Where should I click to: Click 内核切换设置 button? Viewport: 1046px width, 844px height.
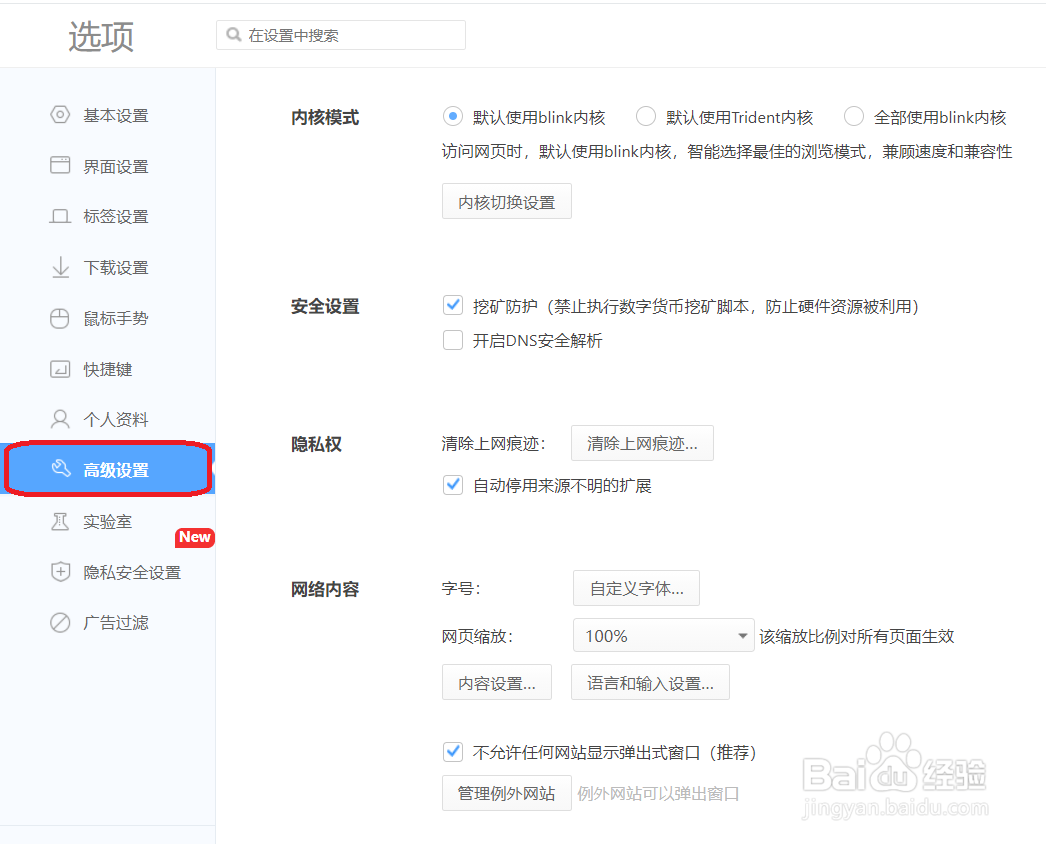[507, 201]
